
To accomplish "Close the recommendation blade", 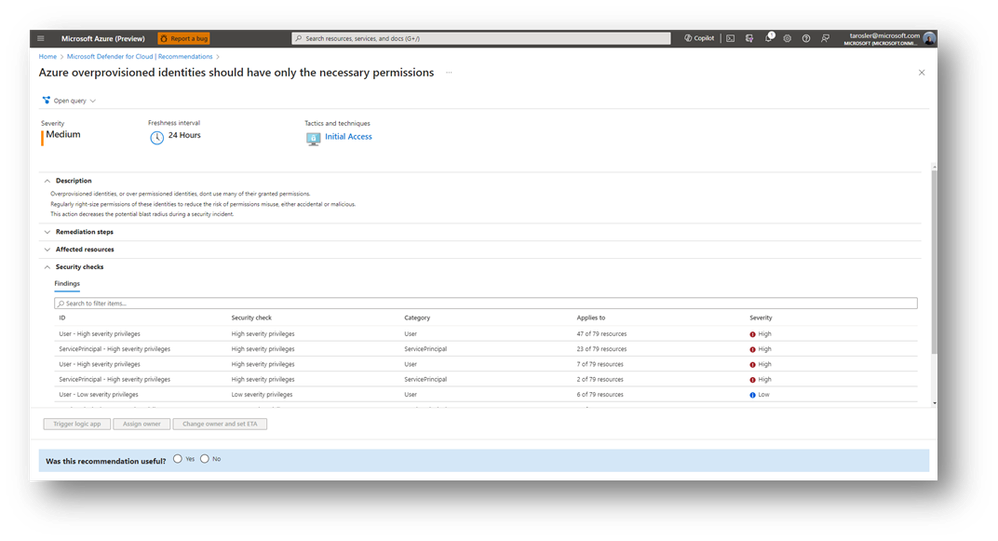I will click(x=922, y=73).
